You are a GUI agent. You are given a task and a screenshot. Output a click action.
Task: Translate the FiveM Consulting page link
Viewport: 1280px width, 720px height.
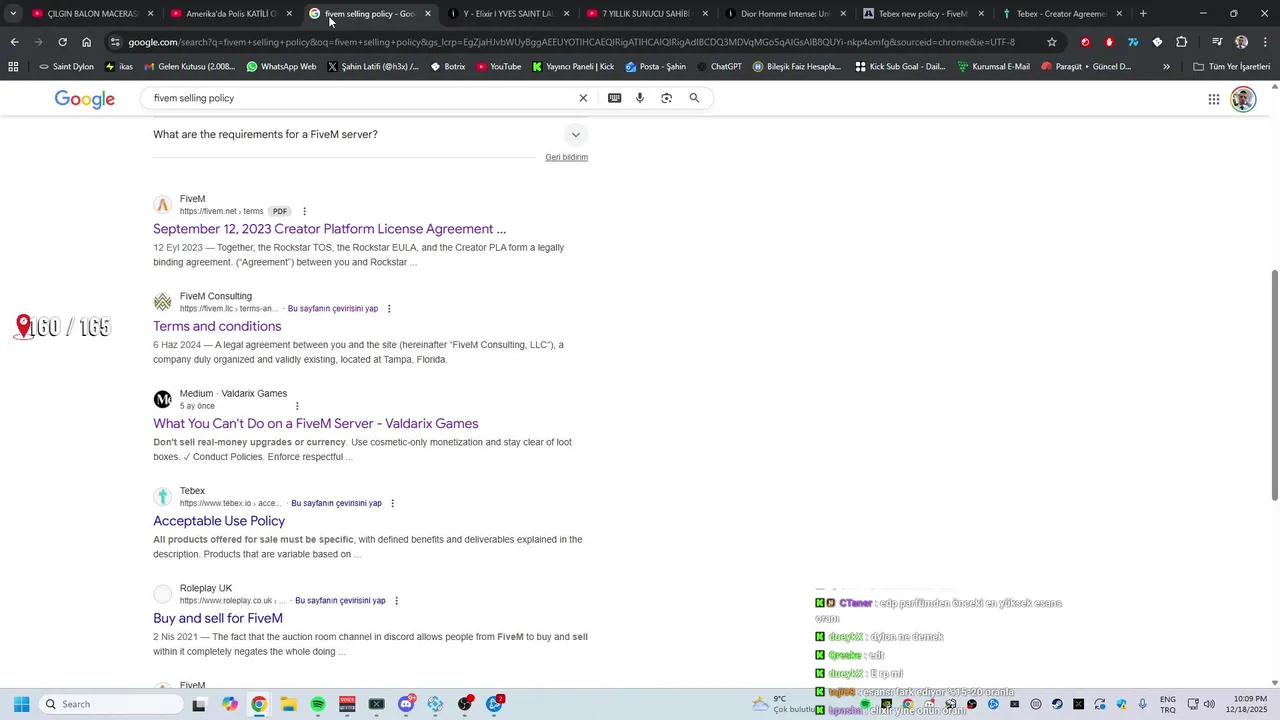(x=333, y=309)
